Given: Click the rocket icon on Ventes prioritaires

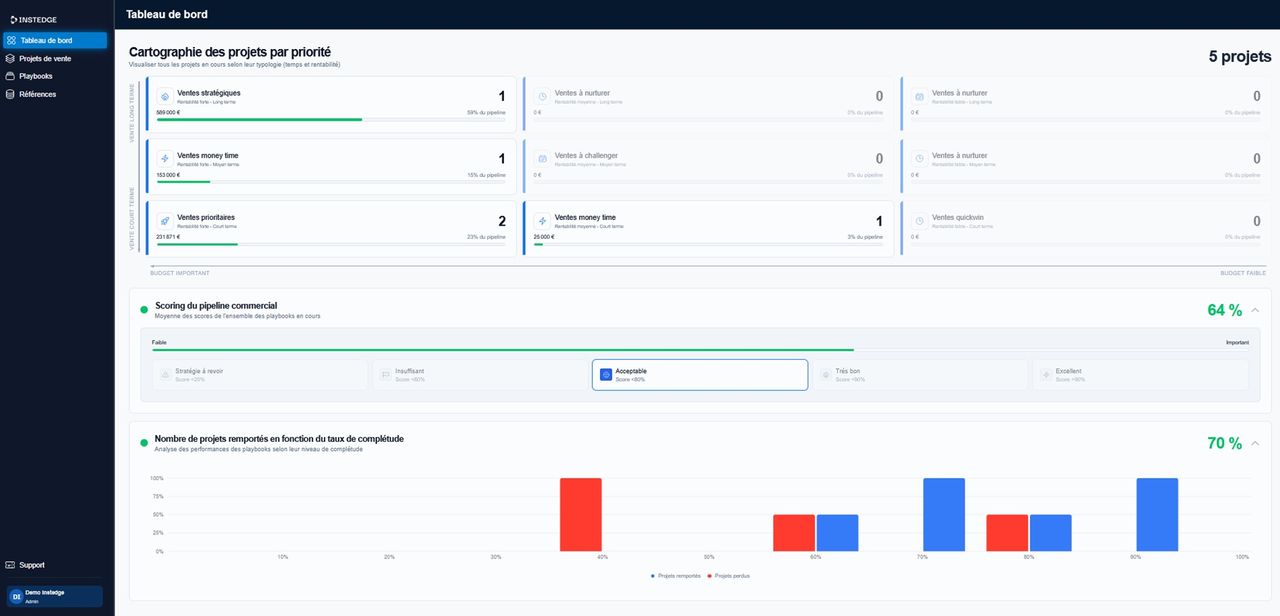Looking at the screenshot, I should pos(165,222).
